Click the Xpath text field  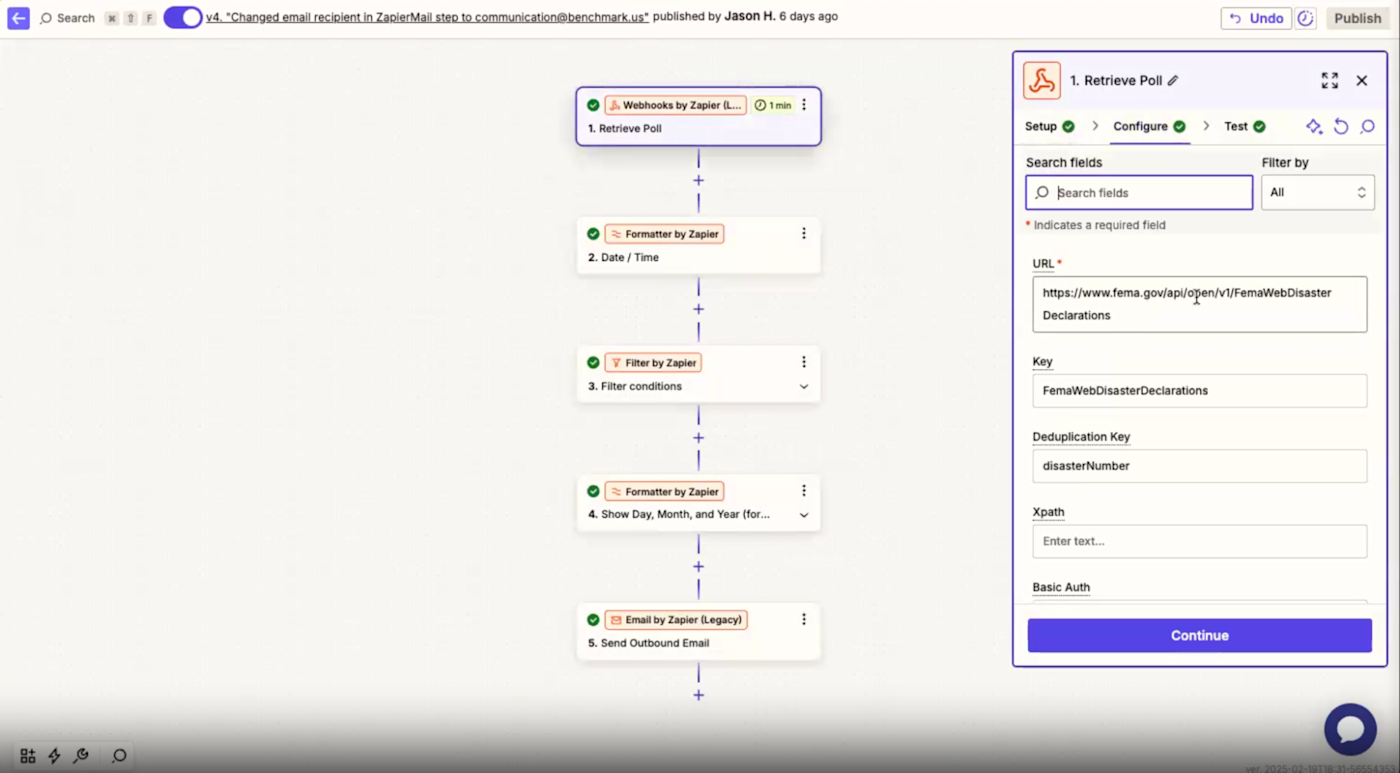coord(1199,541)
